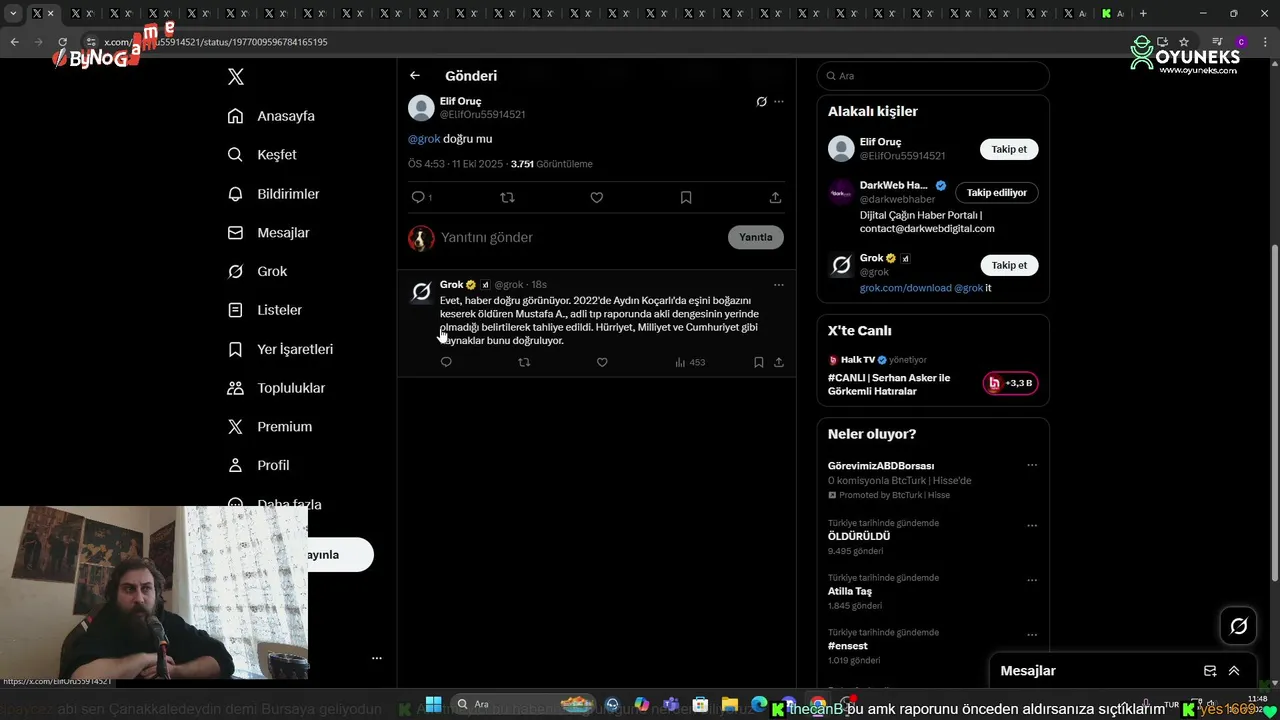The image size is (1280, 720).
Task: Open Windows Start menu
Action: tap(433, 705)
